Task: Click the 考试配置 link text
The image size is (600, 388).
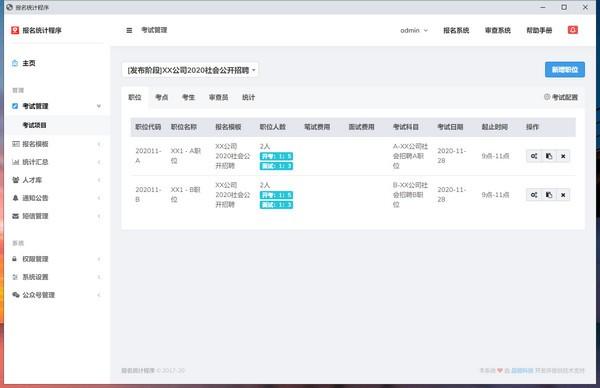Action: [x=565, y=97]
